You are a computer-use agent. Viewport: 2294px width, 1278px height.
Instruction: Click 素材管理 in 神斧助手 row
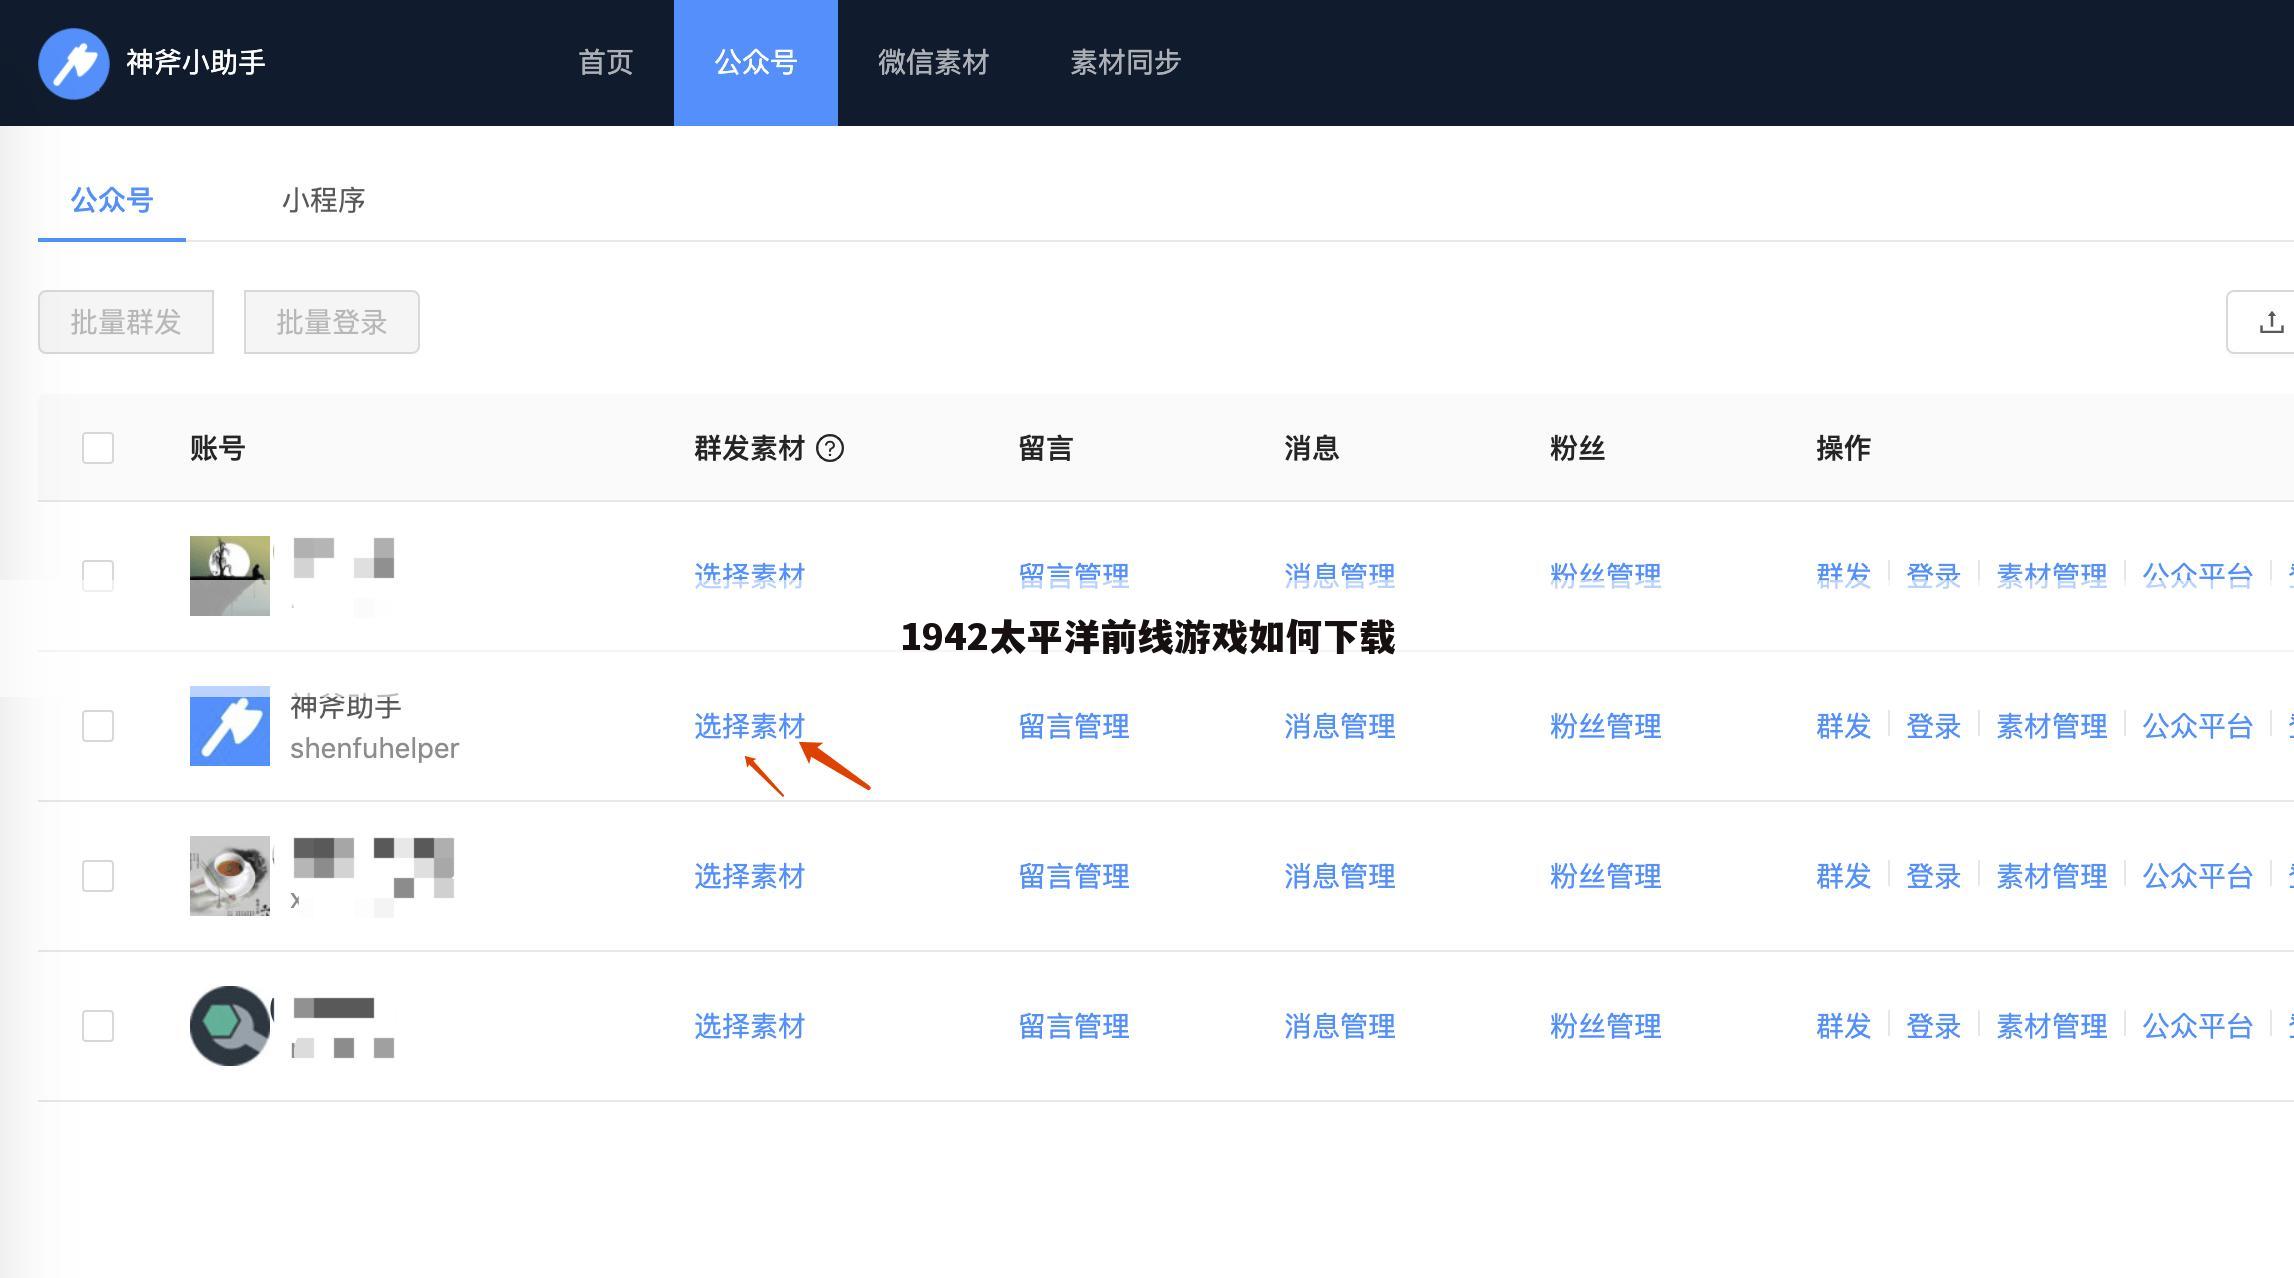tap(2051, 726)
